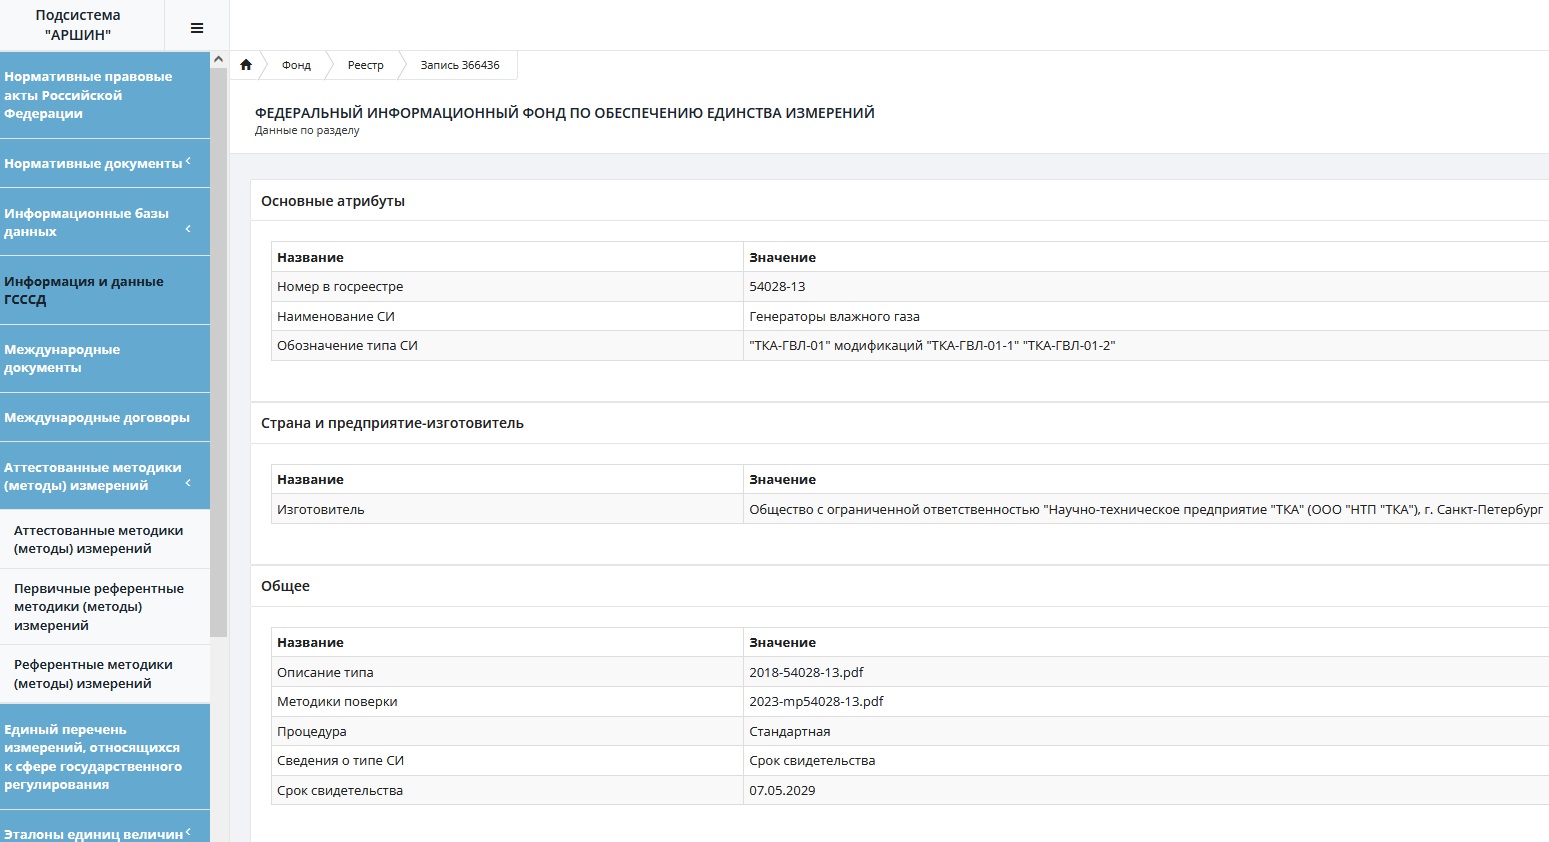Click the Описание типа label
This screenshot has width=1549, height=842.
pyautogui.click(x=325, y=672)
